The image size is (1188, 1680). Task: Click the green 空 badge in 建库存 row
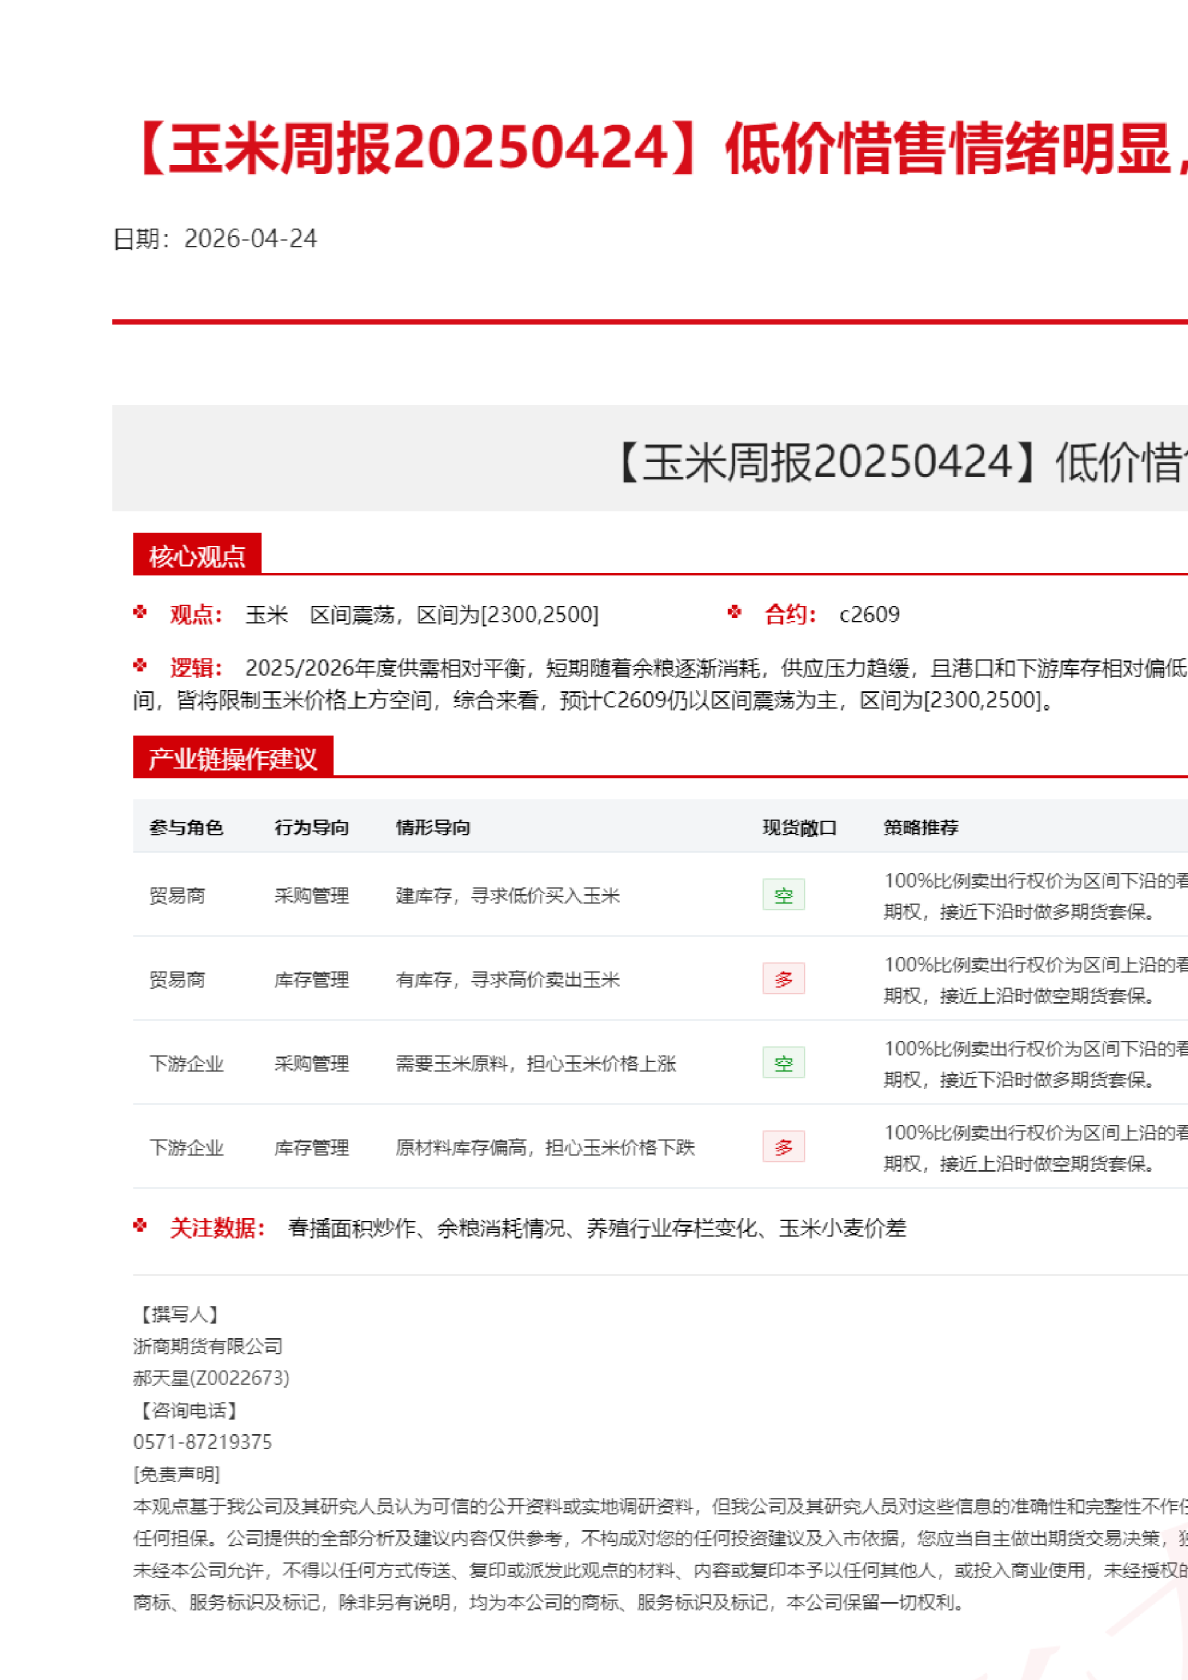click(783, 895)
